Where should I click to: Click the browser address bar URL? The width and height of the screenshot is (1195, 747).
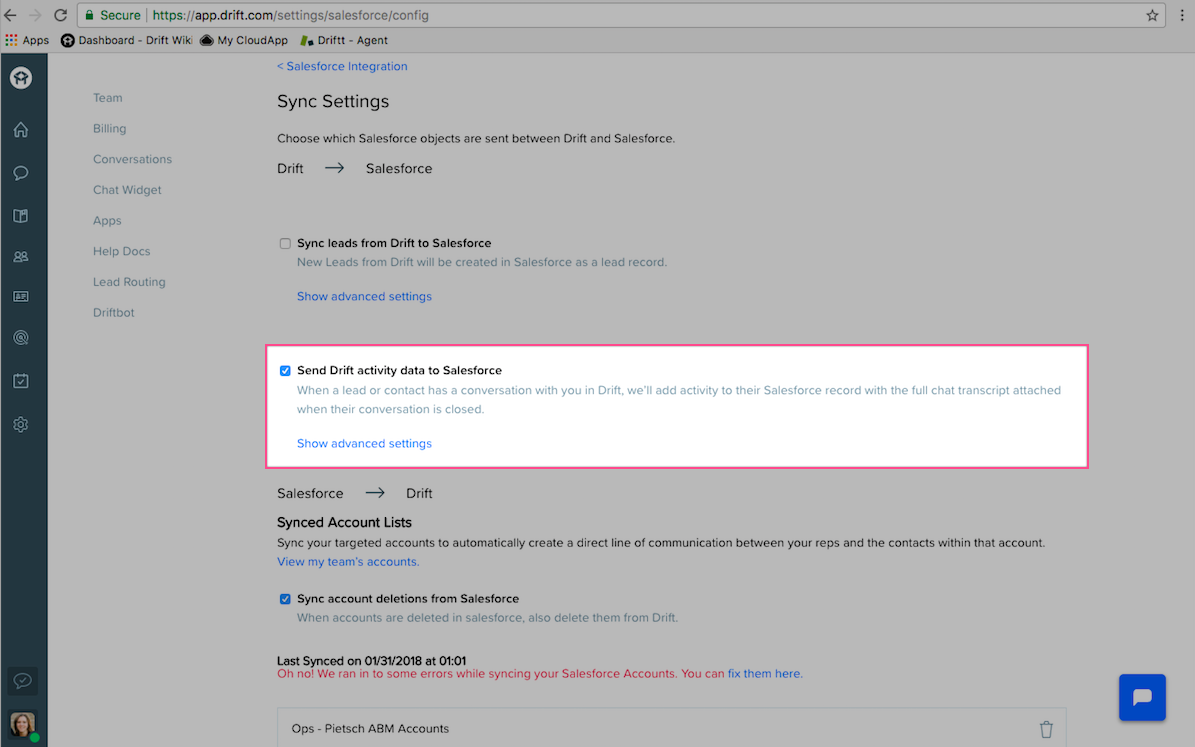tap(290, 15)
